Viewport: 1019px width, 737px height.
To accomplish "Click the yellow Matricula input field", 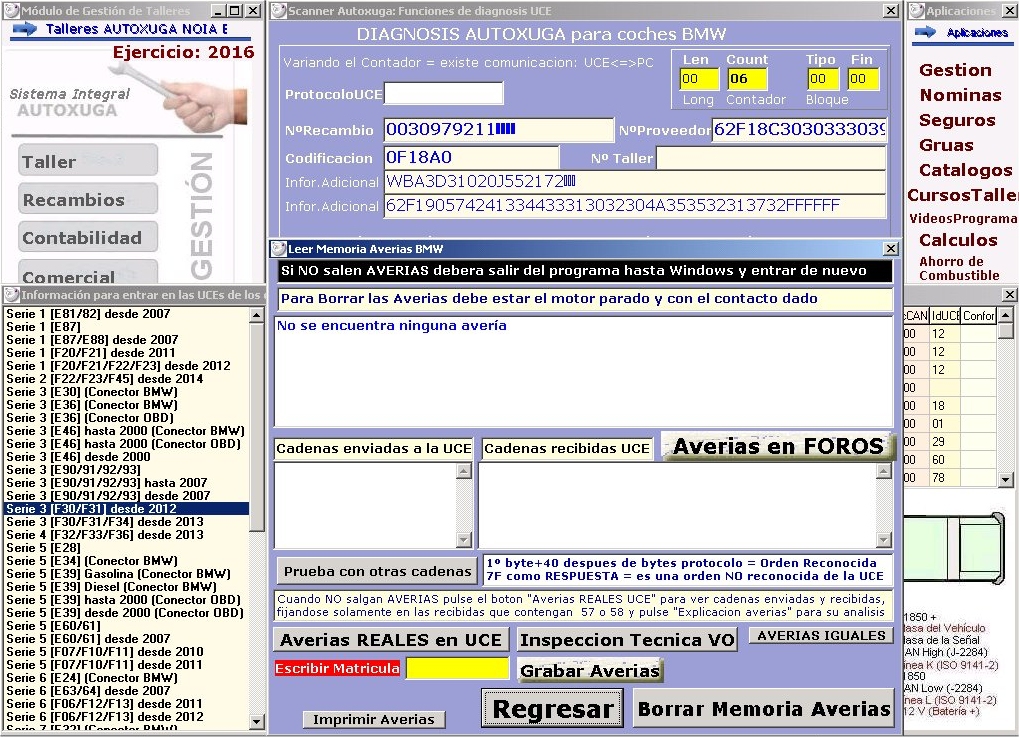I will coord(457,668).
